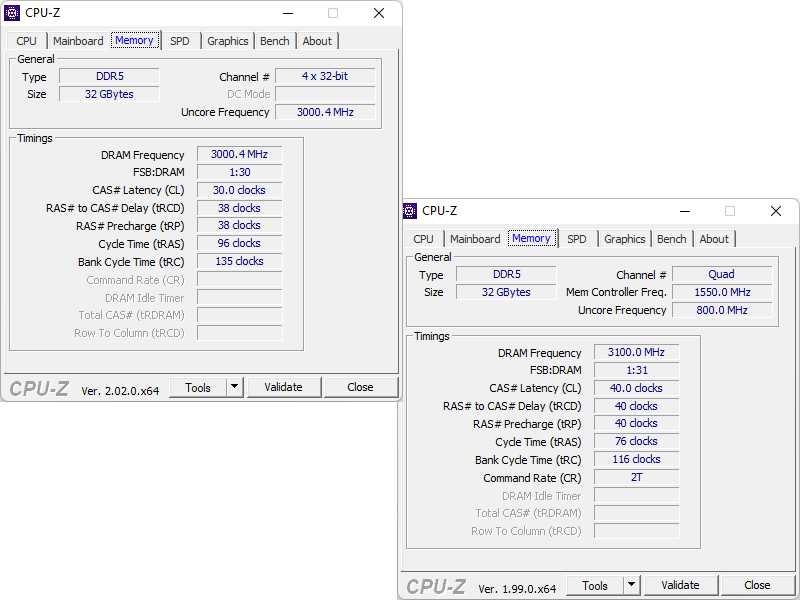This screenshot has height=600, width=800.
Task: Click the "Bank Cycle Time (tRC)" label in the 2.02.0 window
Action: point(131,262)
